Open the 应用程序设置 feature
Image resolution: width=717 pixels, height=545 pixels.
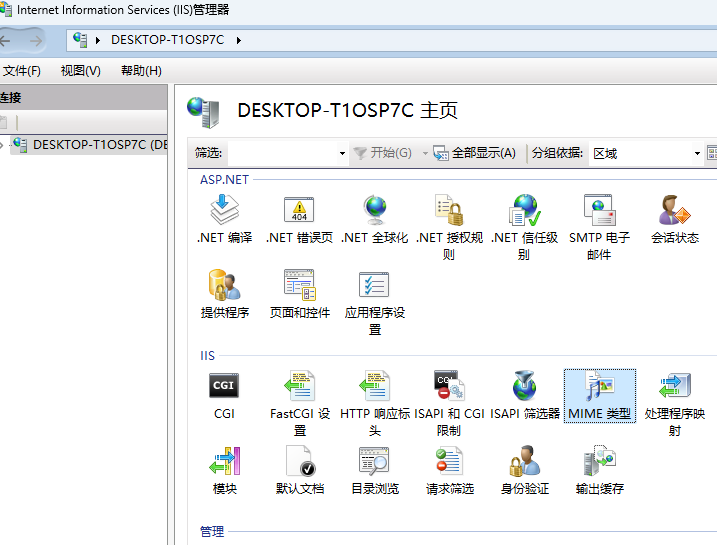[375, 302]
